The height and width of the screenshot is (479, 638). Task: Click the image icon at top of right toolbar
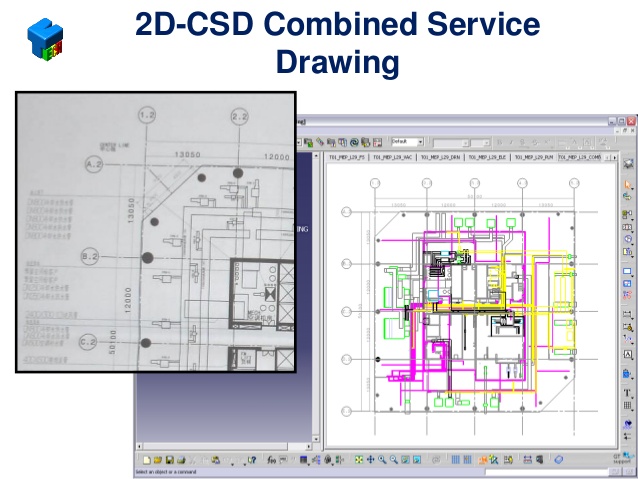pyautogui.click(x=628, y=164)
